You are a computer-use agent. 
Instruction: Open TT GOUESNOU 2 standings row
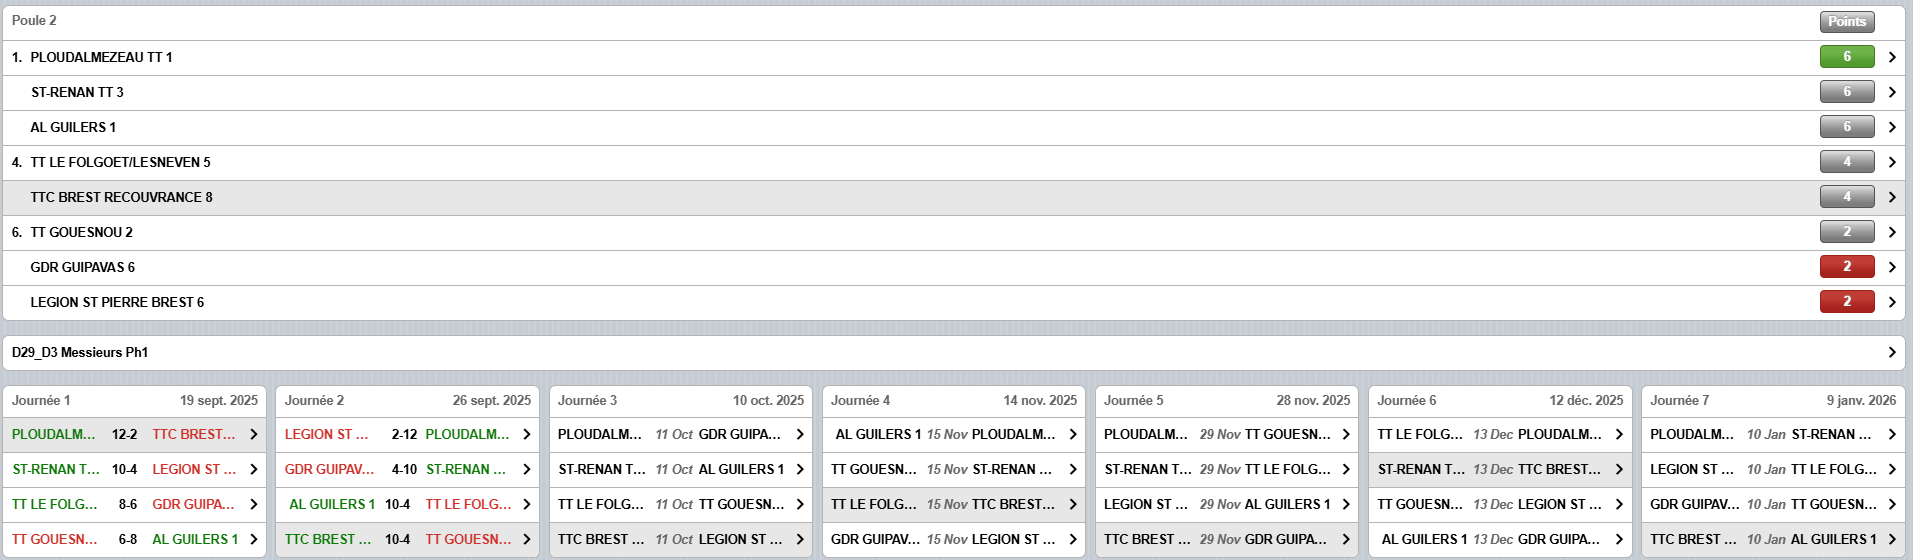click(x=81, y=232)
